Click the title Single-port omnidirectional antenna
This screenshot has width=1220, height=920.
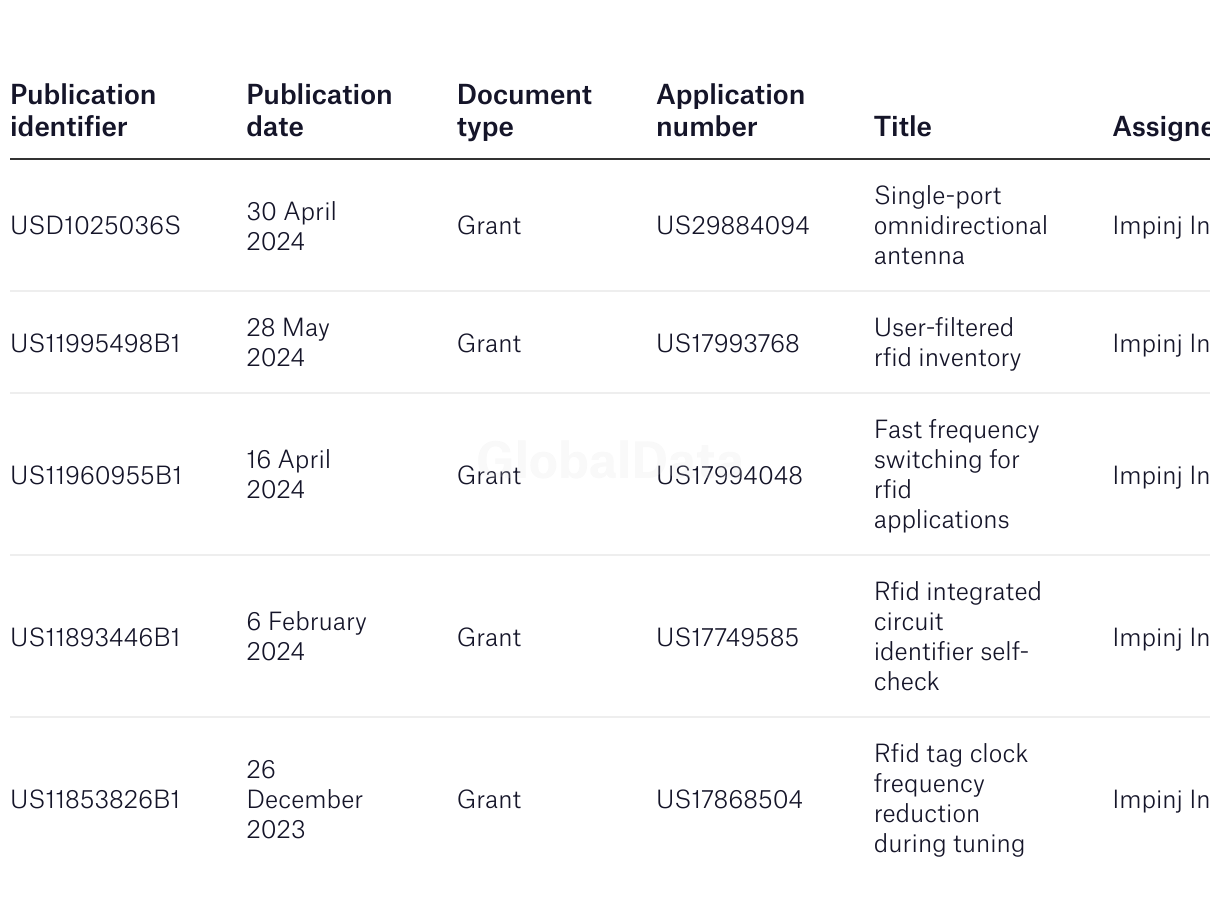pos(960,226)
